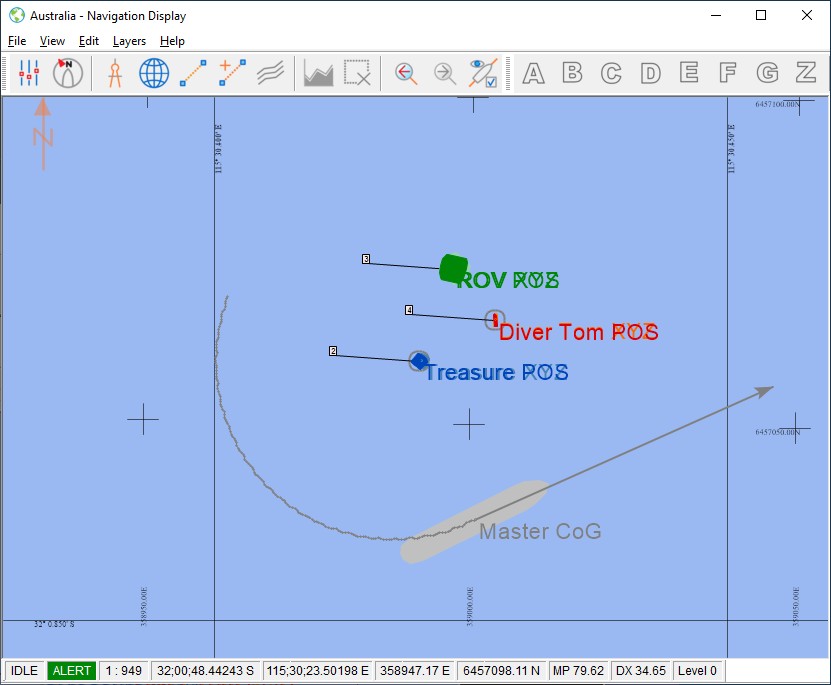Screen dimensions: 831x685
Task: Select the blue Treasure POS marker
Action: click(x=419, y=361)
